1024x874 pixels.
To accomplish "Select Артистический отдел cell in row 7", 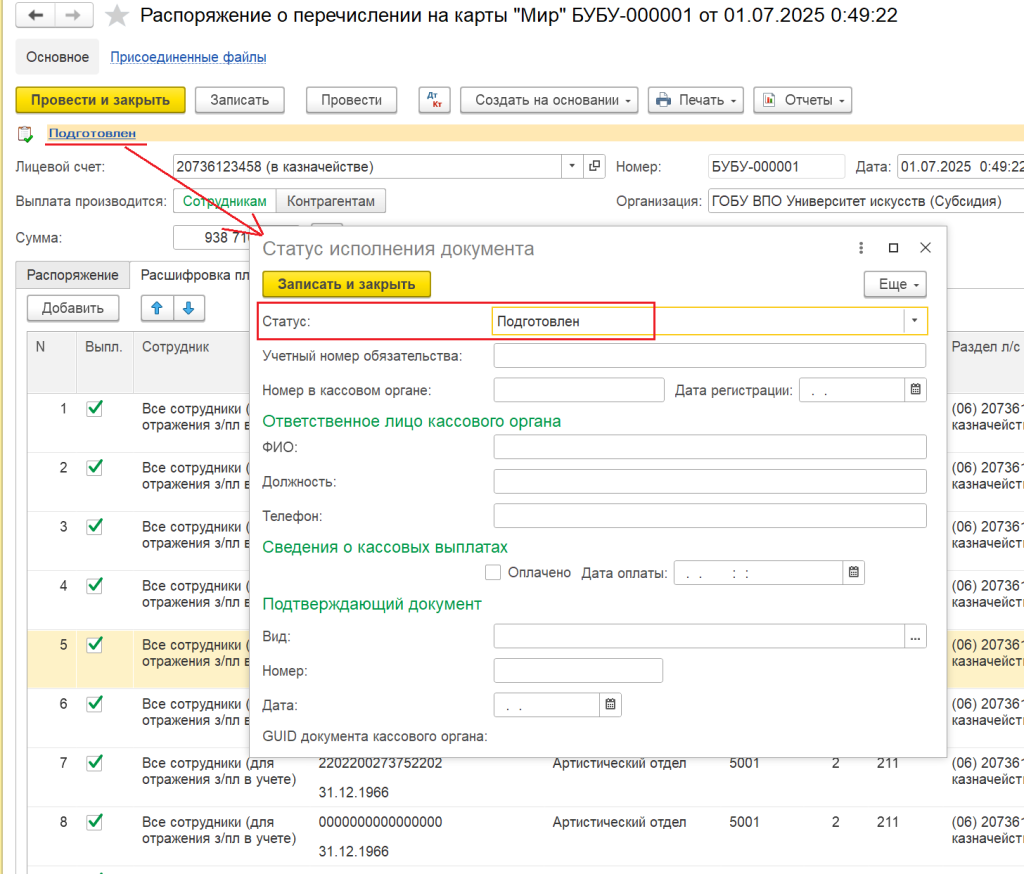I will point(619,763).
